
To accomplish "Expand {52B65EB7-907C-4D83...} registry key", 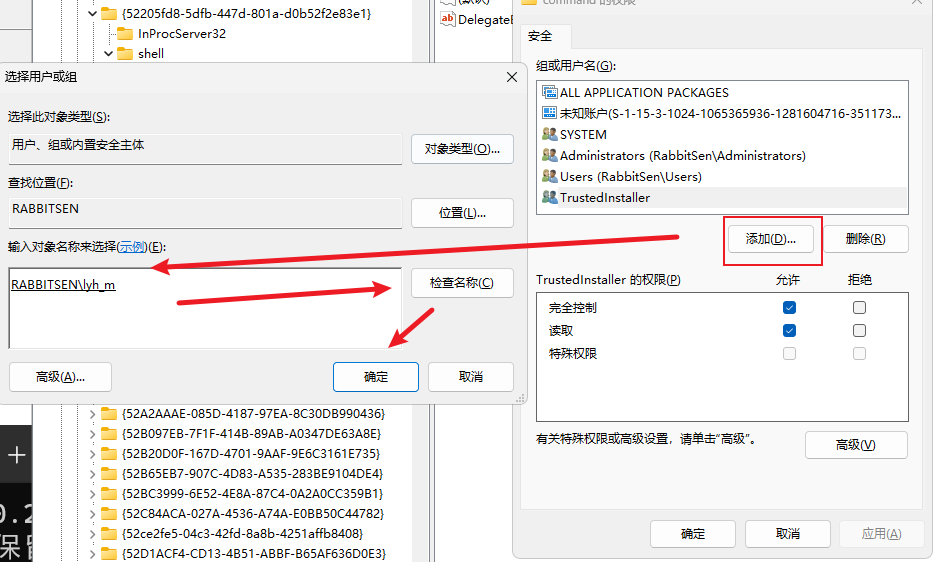I will pyautogui.click(x=92, y=474).
